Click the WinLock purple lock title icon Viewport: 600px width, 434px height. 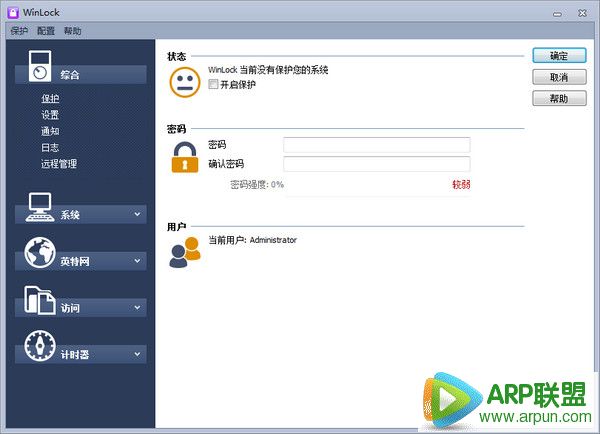pos(13,13)
